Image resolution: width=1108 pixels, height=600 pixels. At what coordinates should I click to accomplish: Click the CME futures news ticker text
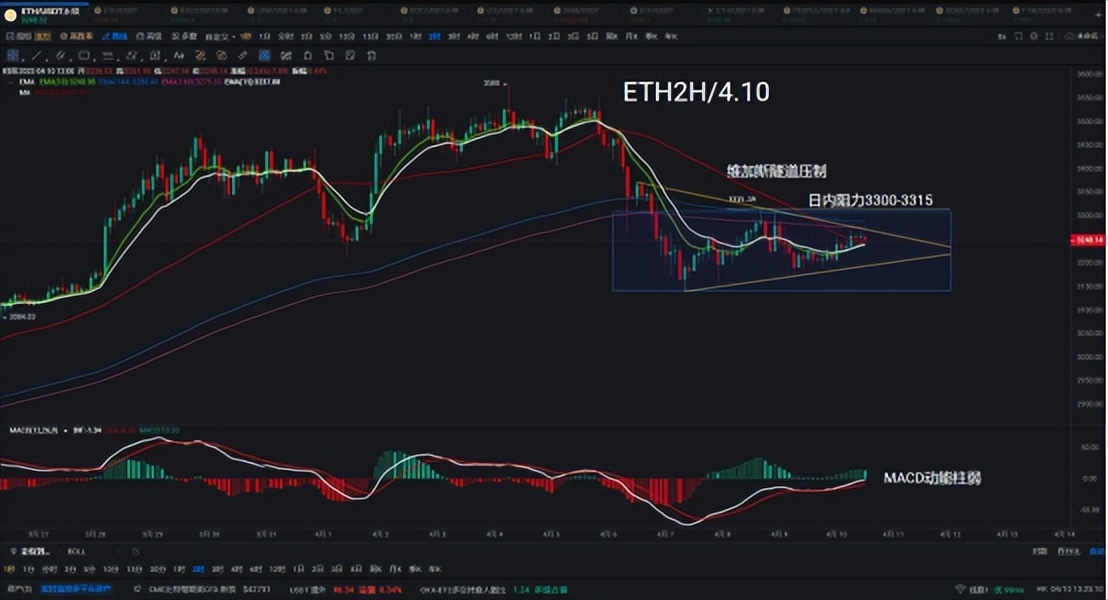tap(210, 589)
